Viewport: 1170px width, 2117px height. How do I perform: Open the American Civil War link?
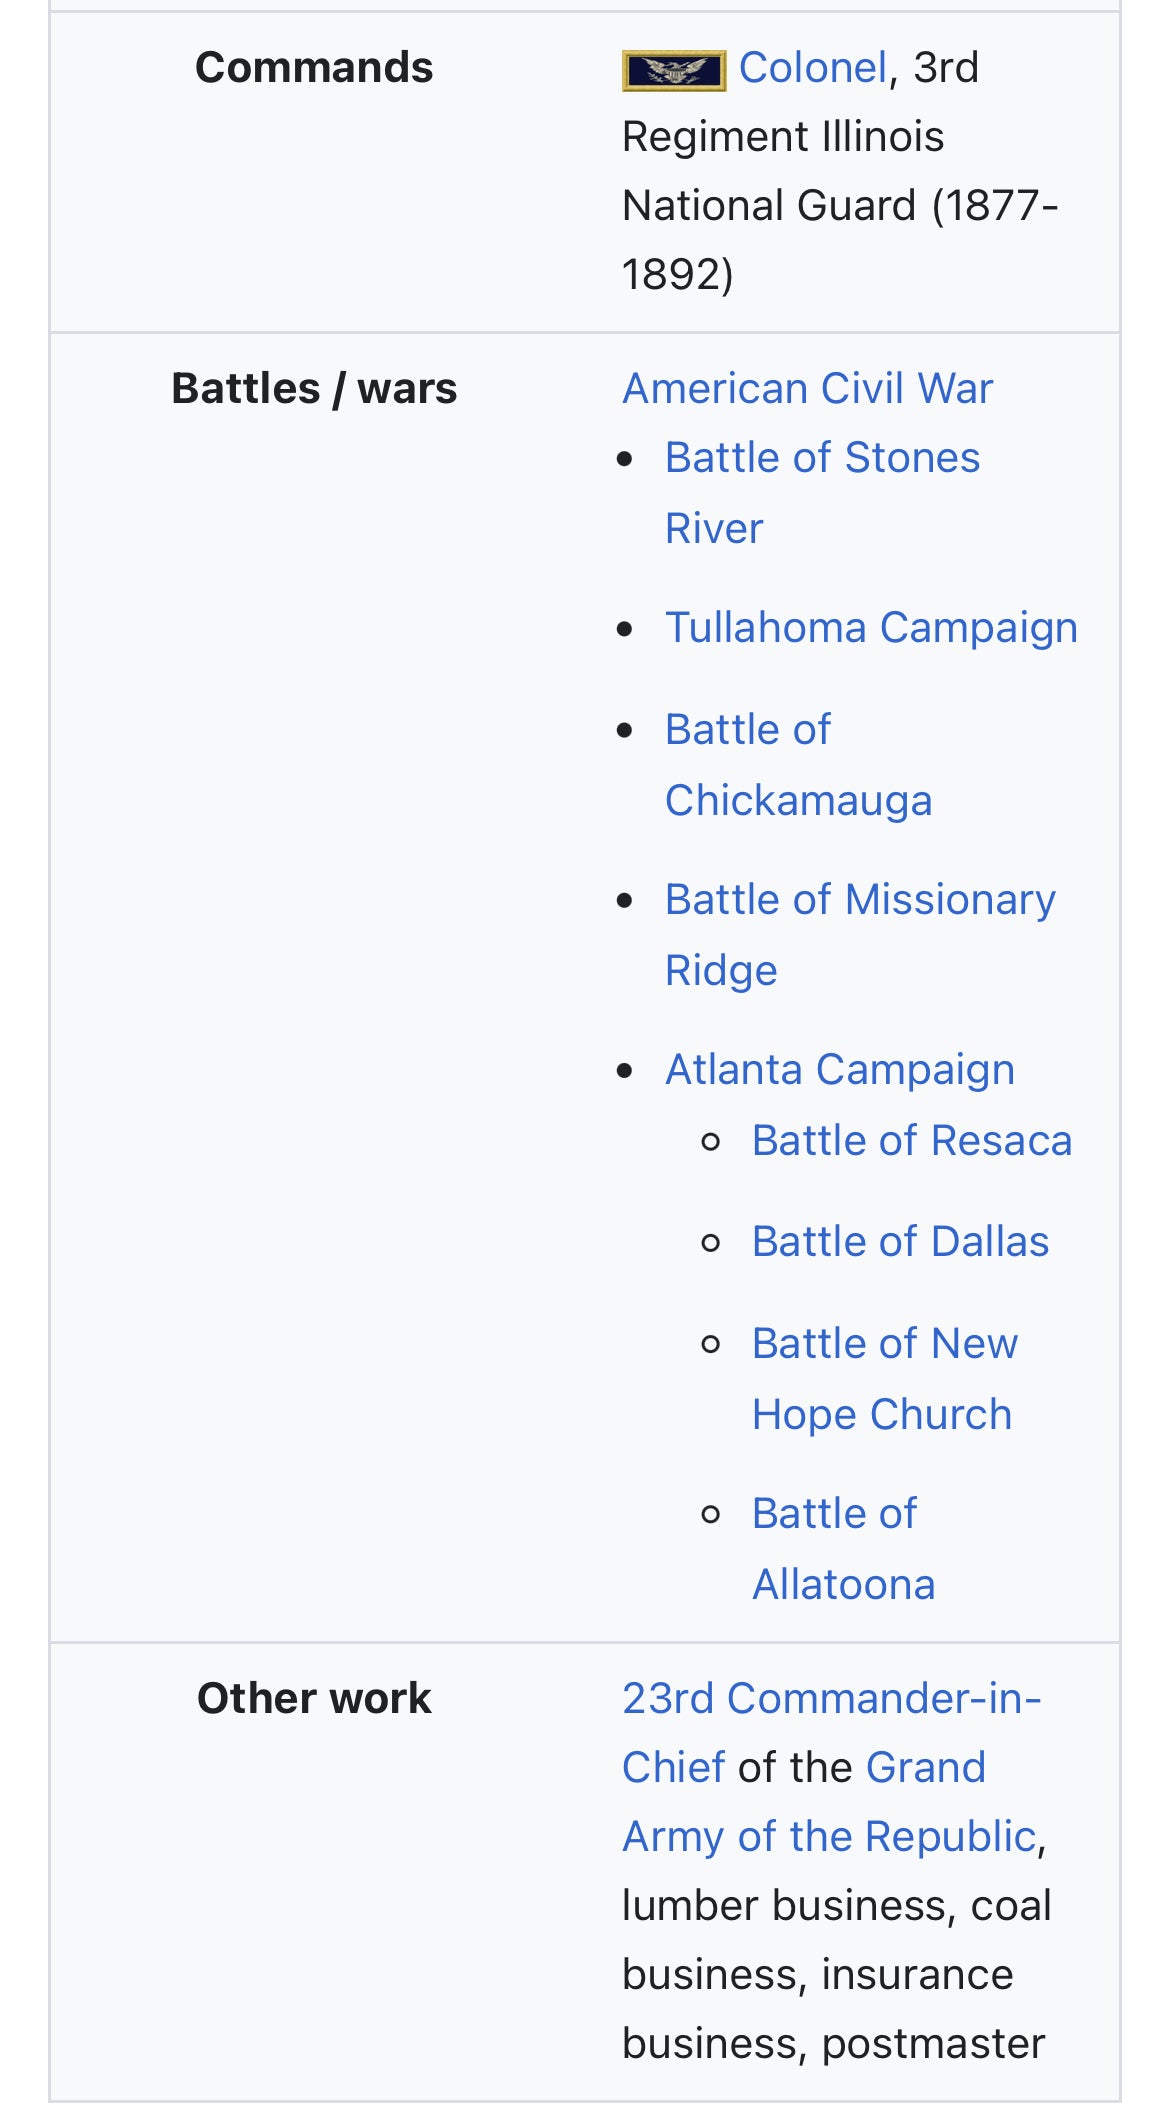coord(807,388)
